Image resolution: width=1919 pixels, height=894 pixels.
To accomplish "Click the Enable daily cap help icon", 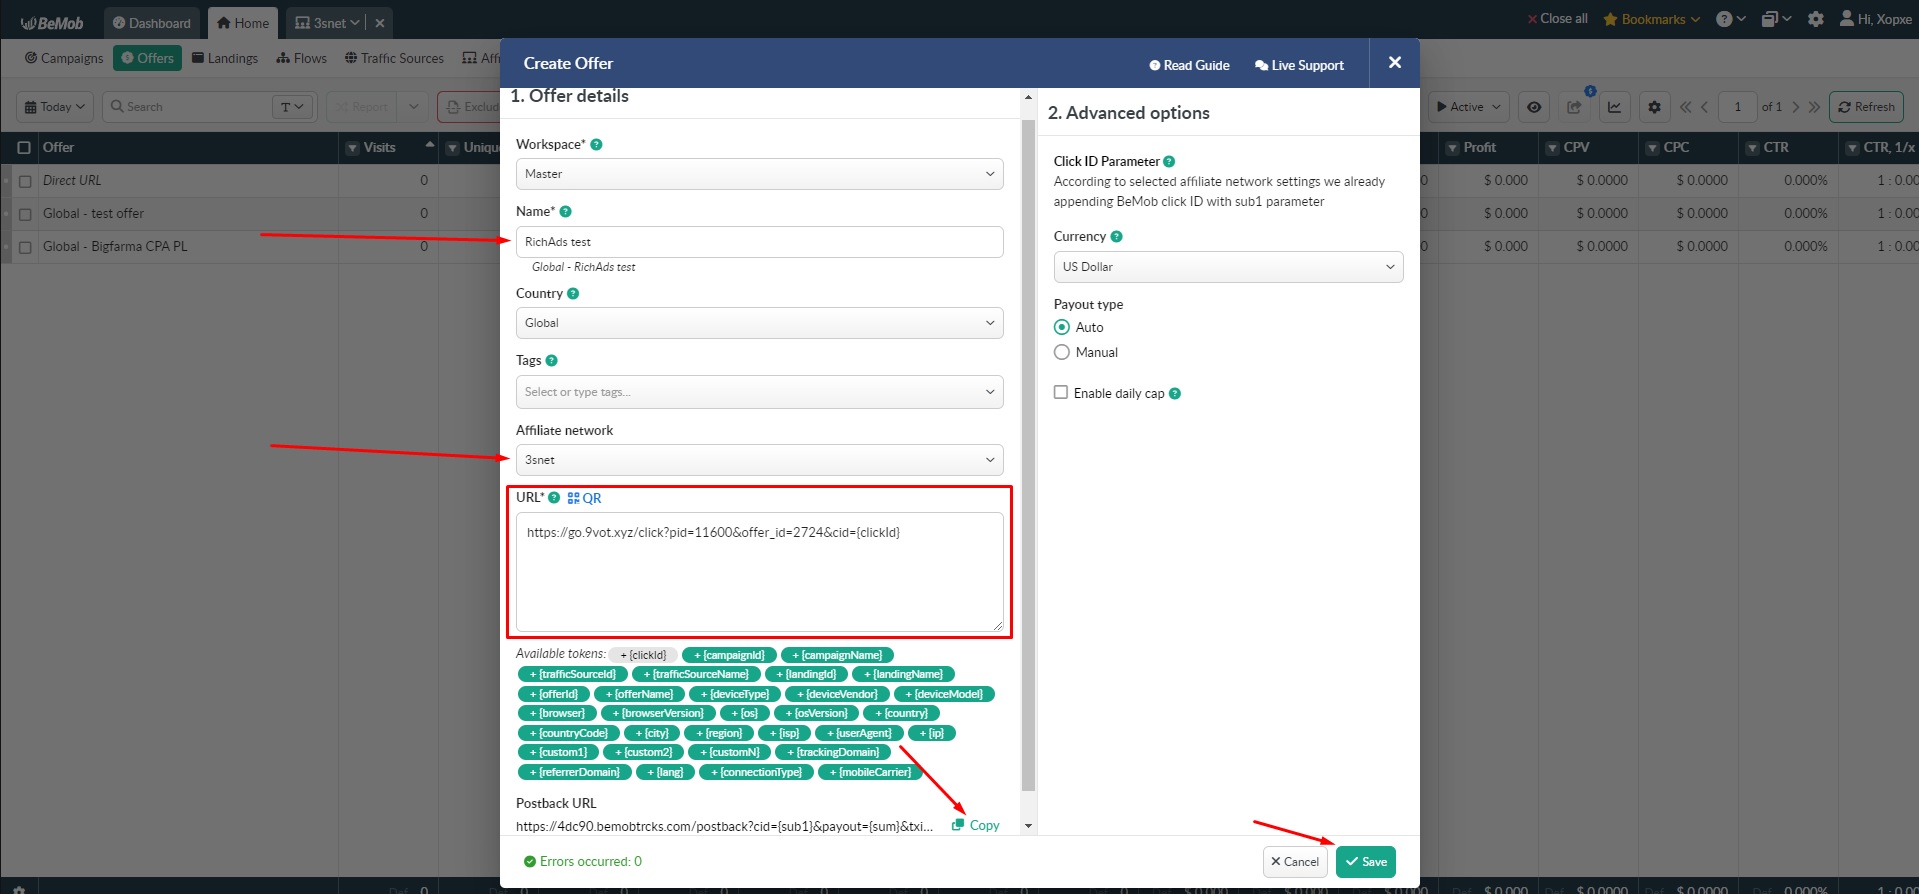I will click(x=1175, y=393).
